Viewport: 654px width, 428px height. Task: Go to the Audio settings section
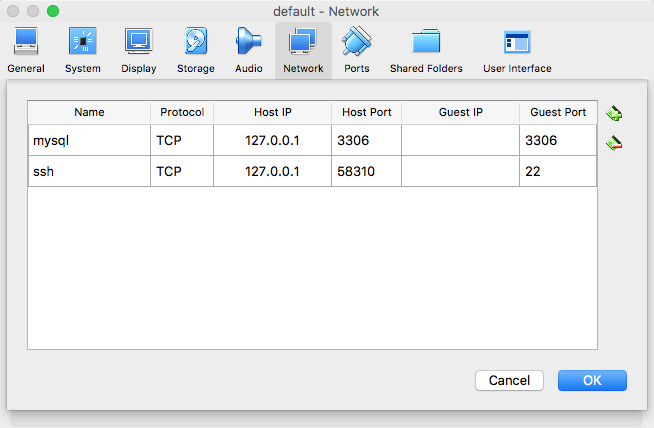[248, 50]
